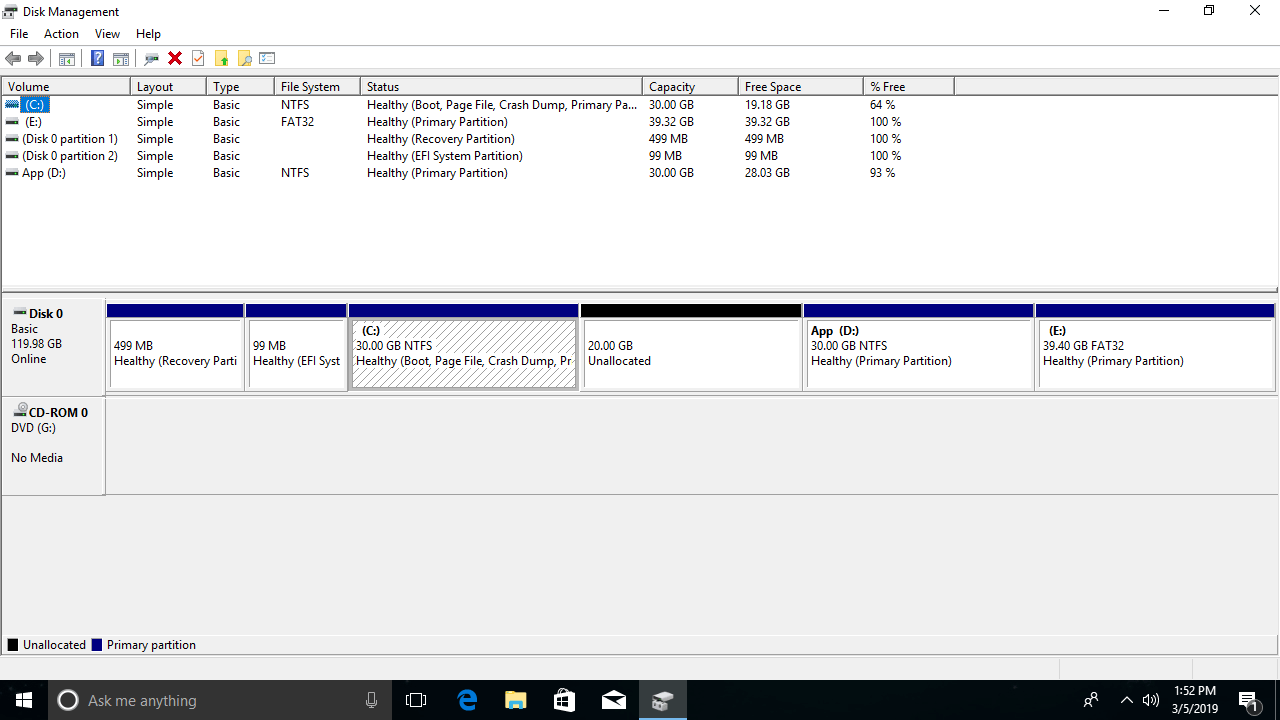Click the folder icon with green up arrow
1280x720 pixels.
click(221, 59)
